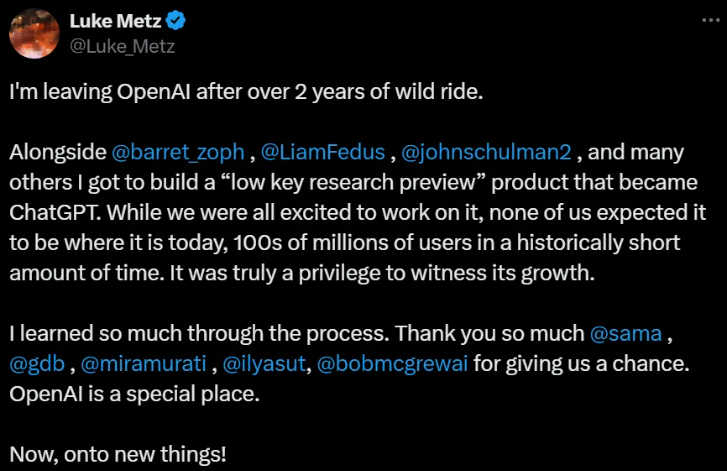Open the @barret_zoph mention
The height and width of the screenshot is (471, 727).
(x=178, y=152)
